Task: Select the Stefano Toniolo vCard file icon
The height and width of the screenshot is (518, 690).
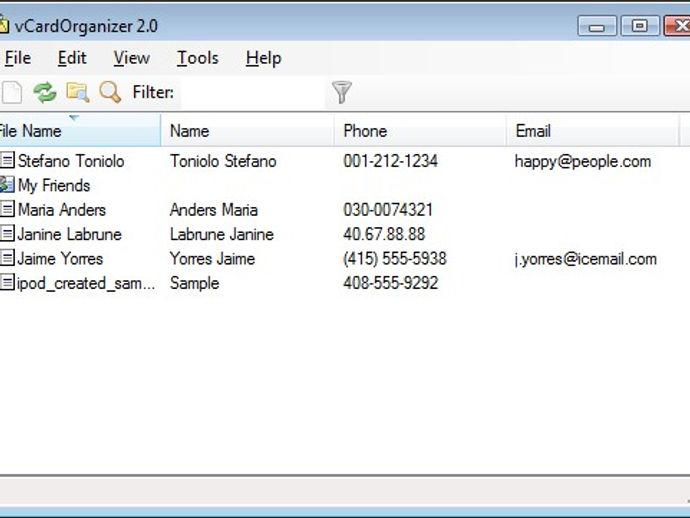Action: [7, 160]
